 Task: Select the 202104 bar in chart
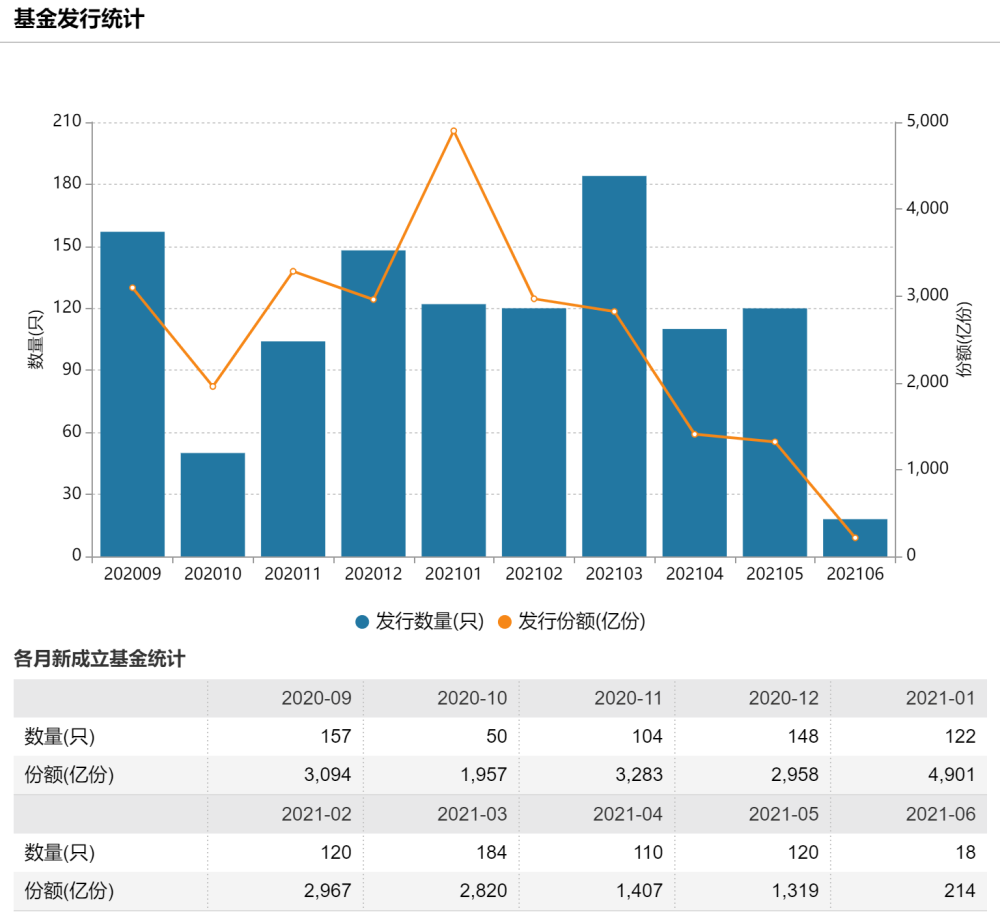(x=695, y=443)
